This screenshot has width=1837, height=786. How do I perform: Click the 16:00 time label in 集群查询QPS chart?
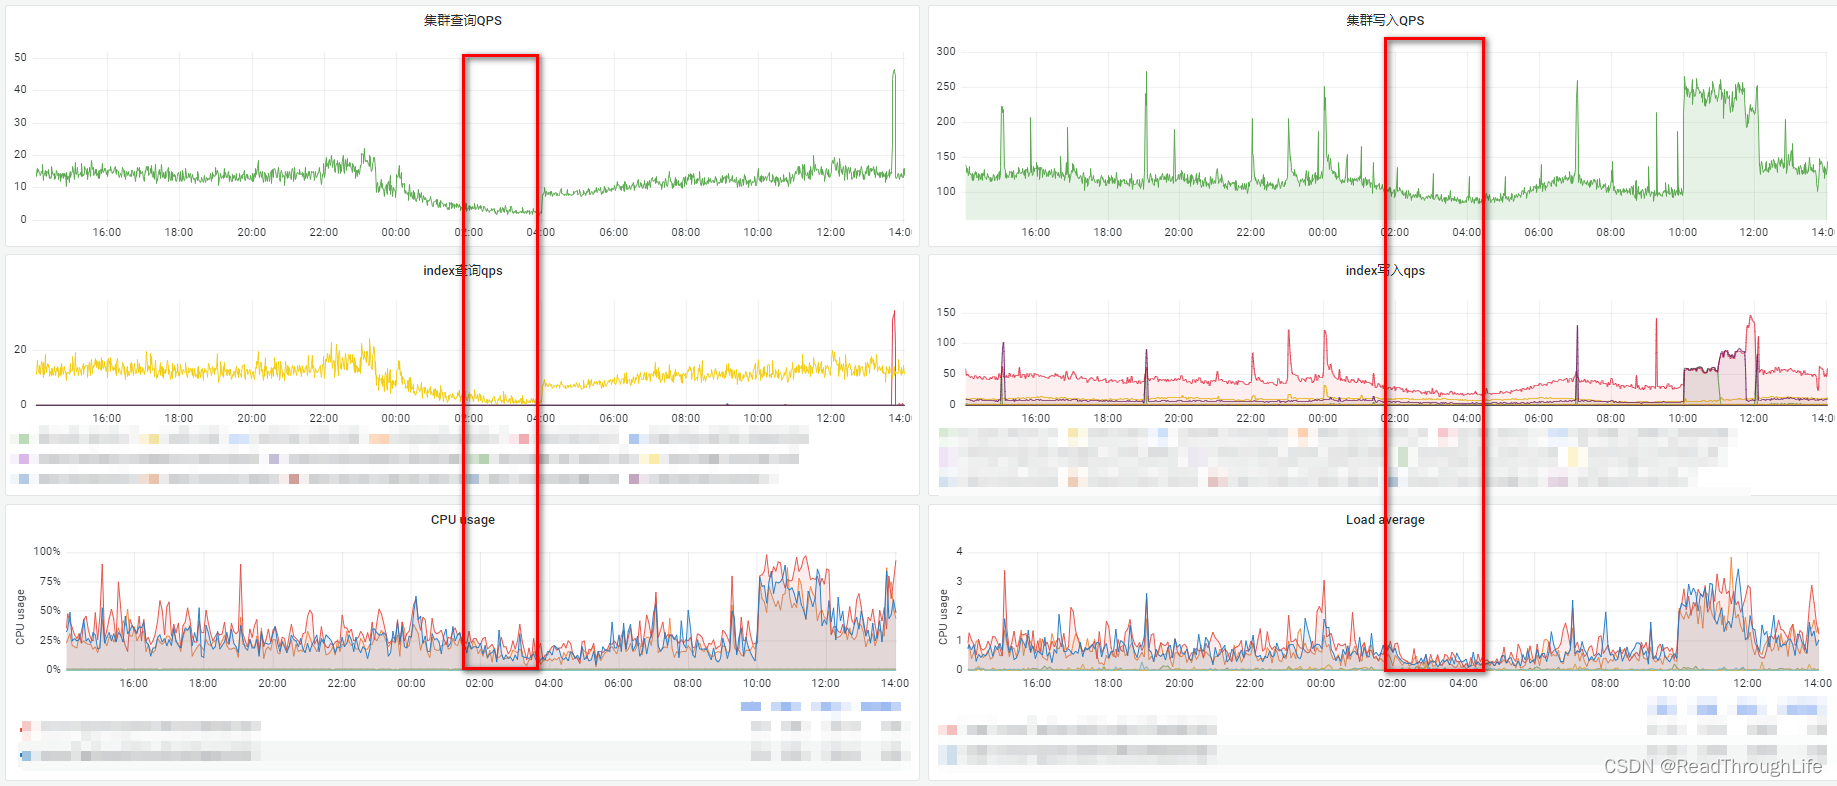(107, 232)
